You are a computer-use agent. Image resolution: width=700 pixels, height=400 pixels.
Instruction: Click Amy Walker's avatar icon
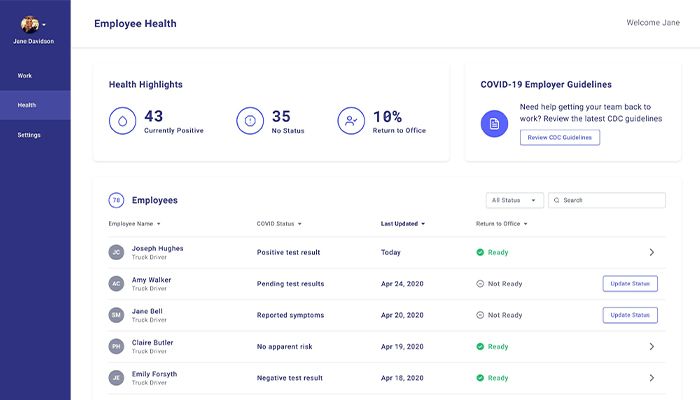116,284
